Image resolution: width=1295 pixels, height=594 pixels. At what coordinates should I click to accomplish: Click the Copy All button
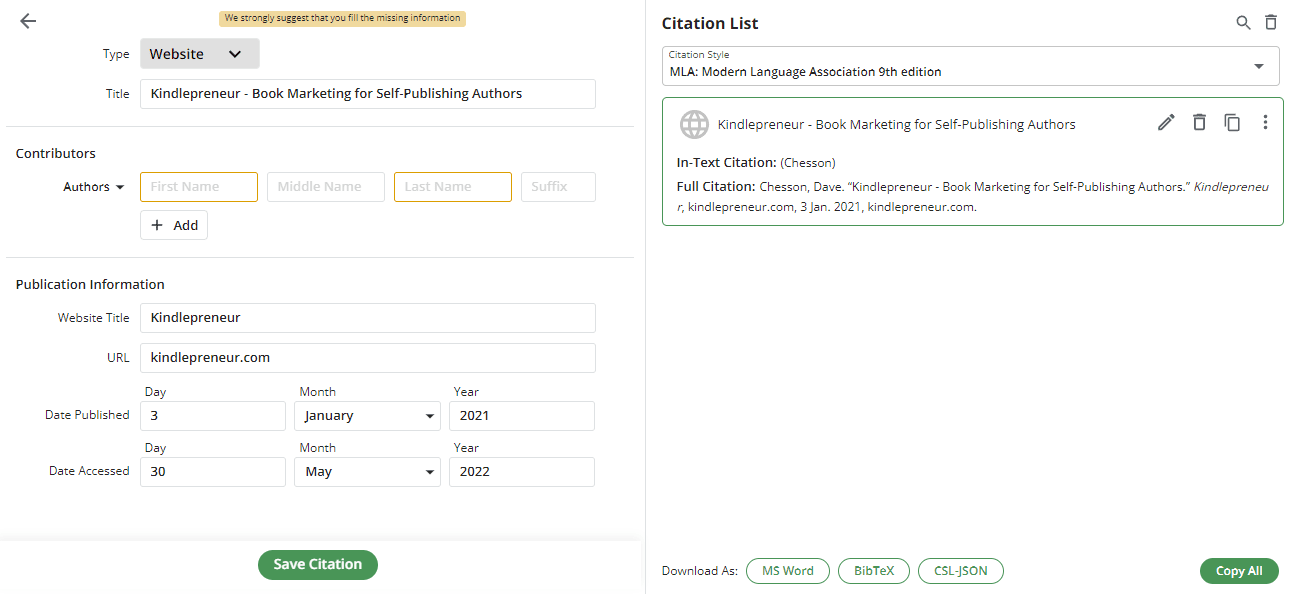(x=1239, y=571)
